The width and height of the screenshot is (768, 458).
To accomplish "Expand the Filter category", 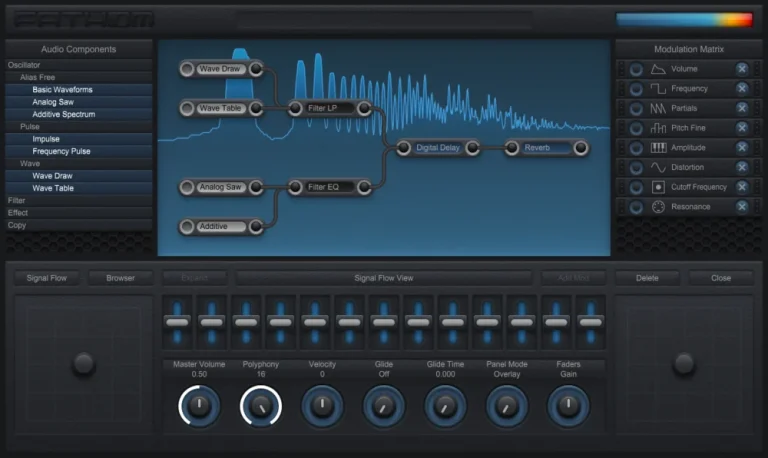I will [78, 200].
